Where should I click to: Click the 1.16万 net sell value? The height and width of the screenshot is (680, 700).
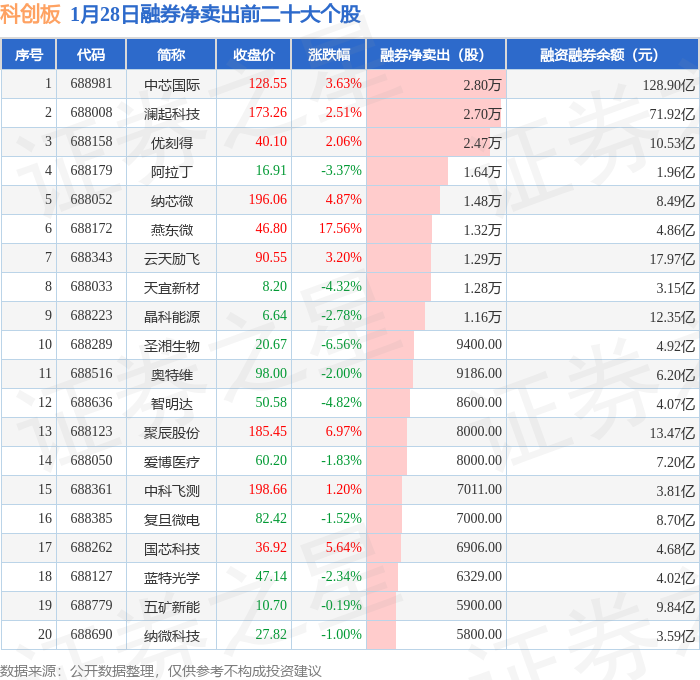(x=482, y=317)
